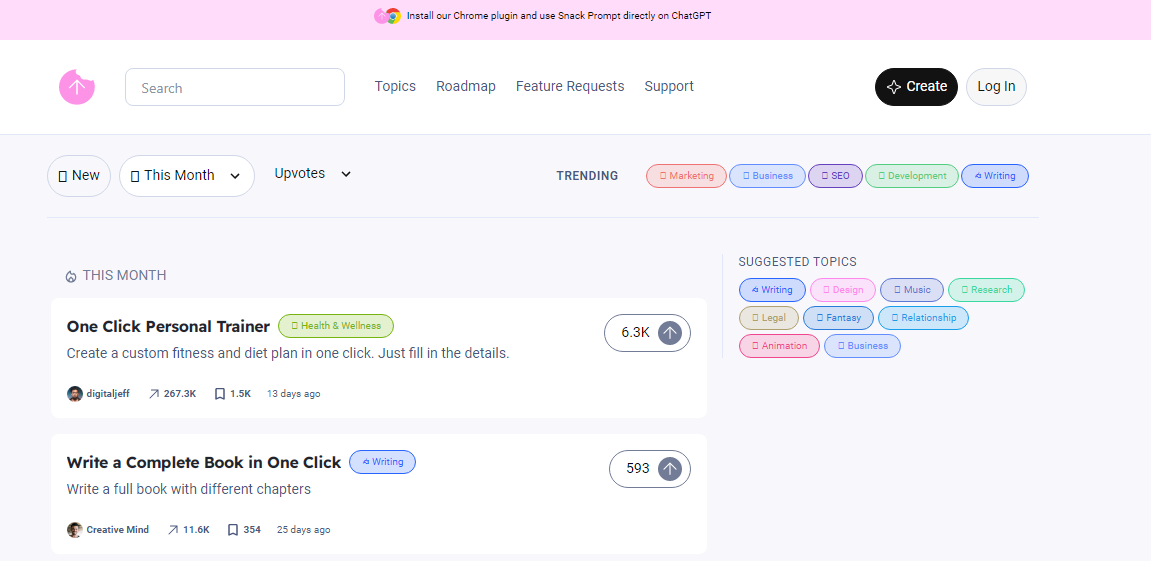
Task: Click the Health & Wellness tag
Action: click(x=336, y=326)
